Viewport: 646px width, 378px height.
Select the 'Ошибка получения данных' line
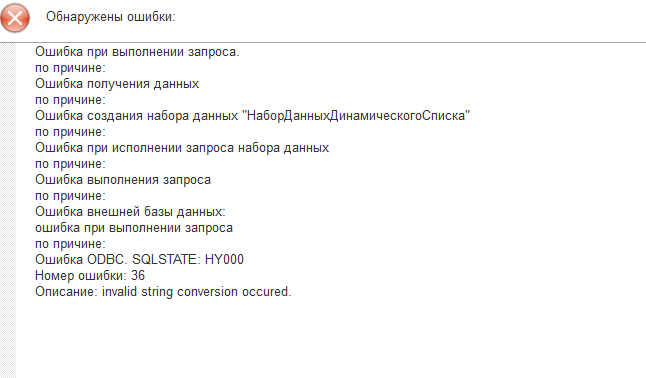click(x=117, y=84)
